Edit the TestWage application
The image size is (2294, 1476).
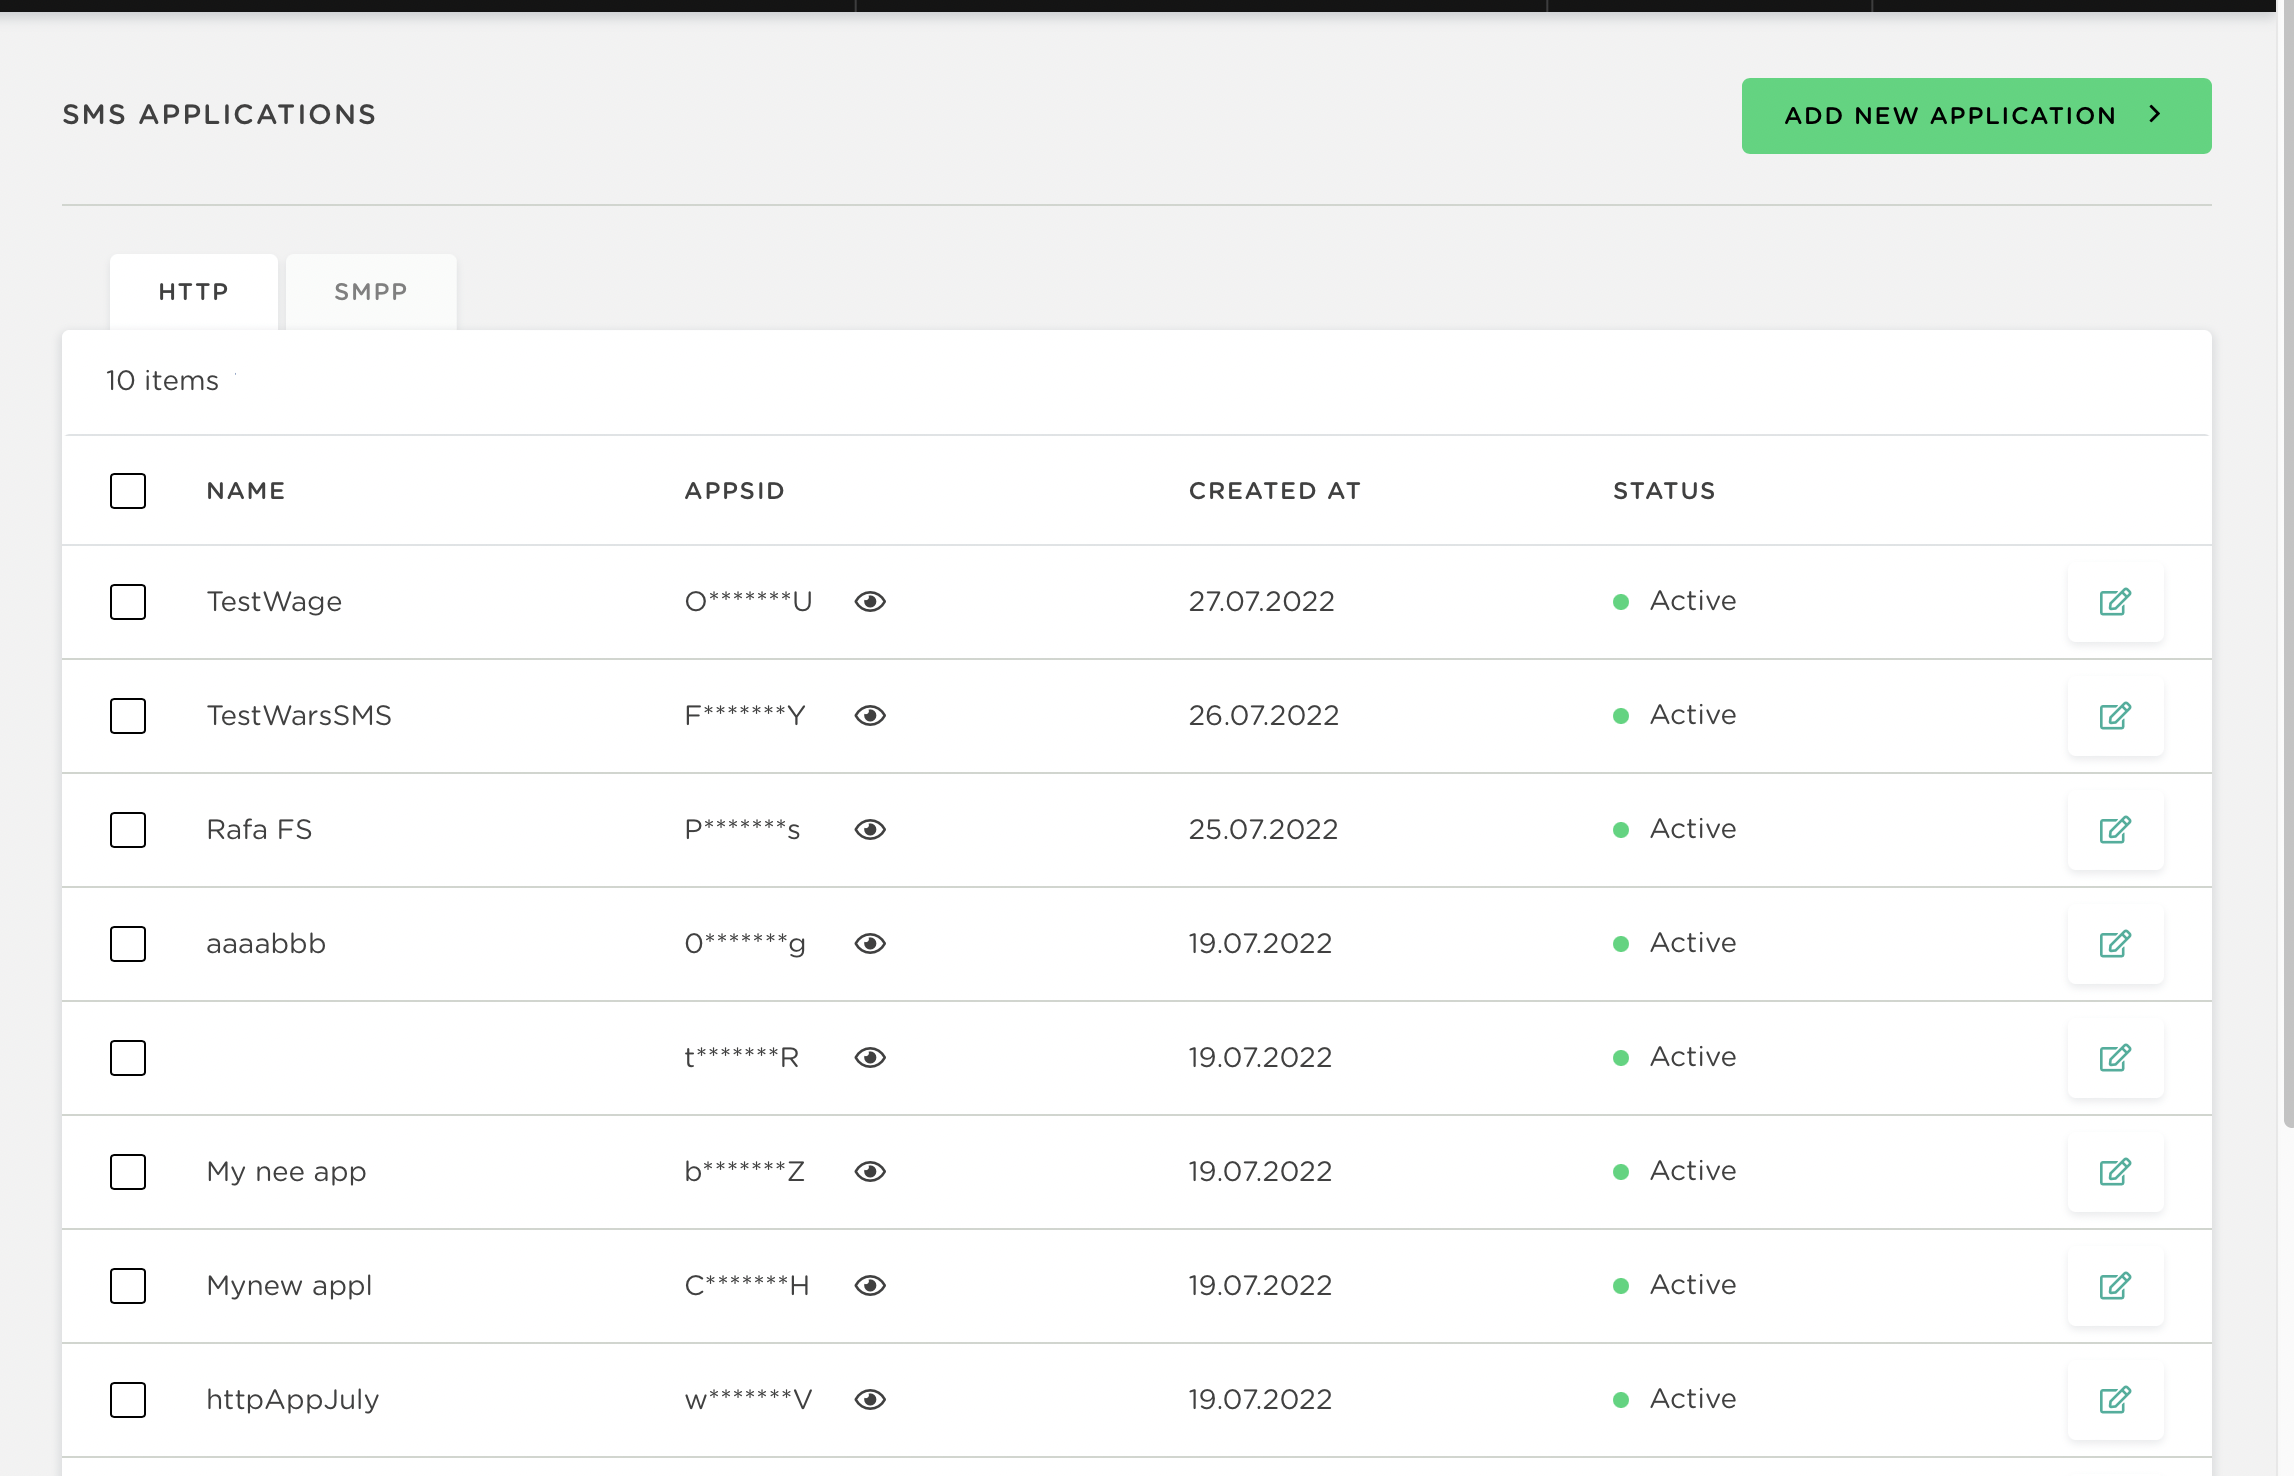tap(2114, 602)
